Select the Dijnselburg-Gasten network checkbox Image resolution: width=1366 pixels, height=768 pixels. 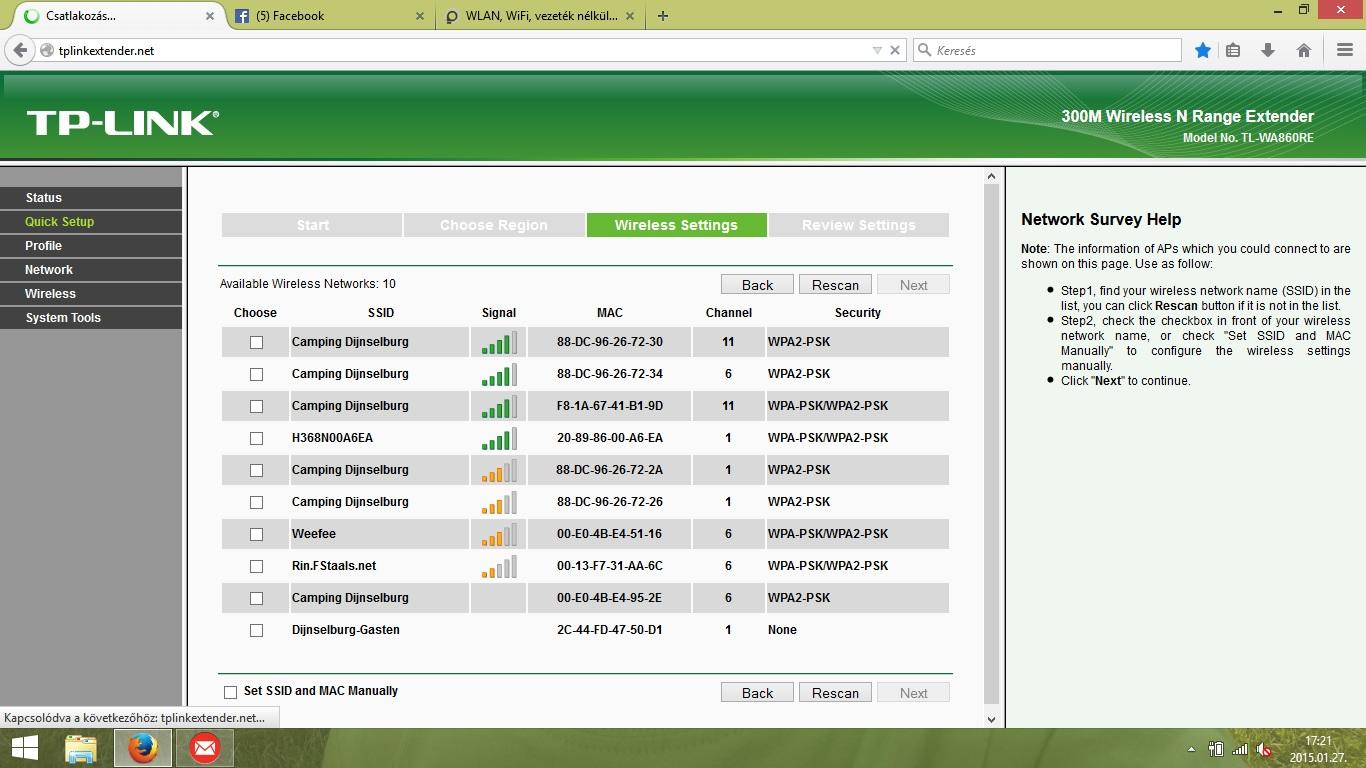[256, 630]
